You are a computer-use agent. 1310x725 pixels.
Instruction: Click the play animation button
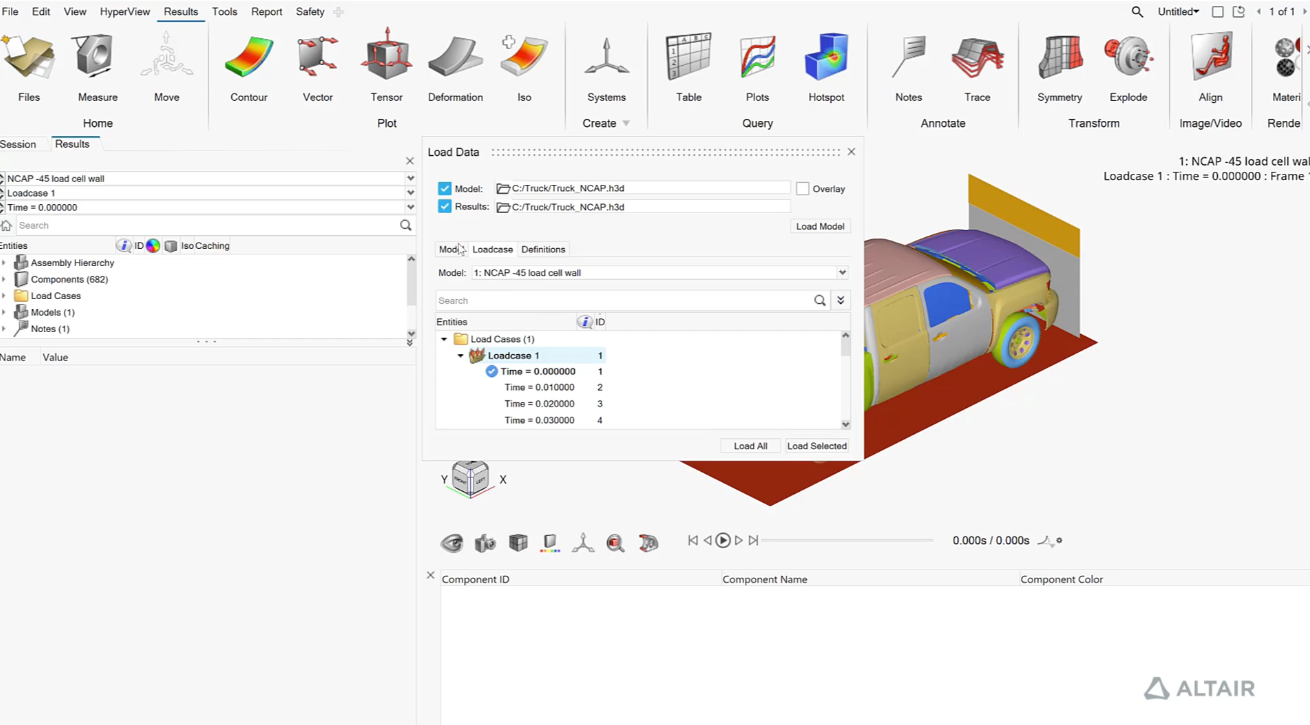[x=722, y=540]
